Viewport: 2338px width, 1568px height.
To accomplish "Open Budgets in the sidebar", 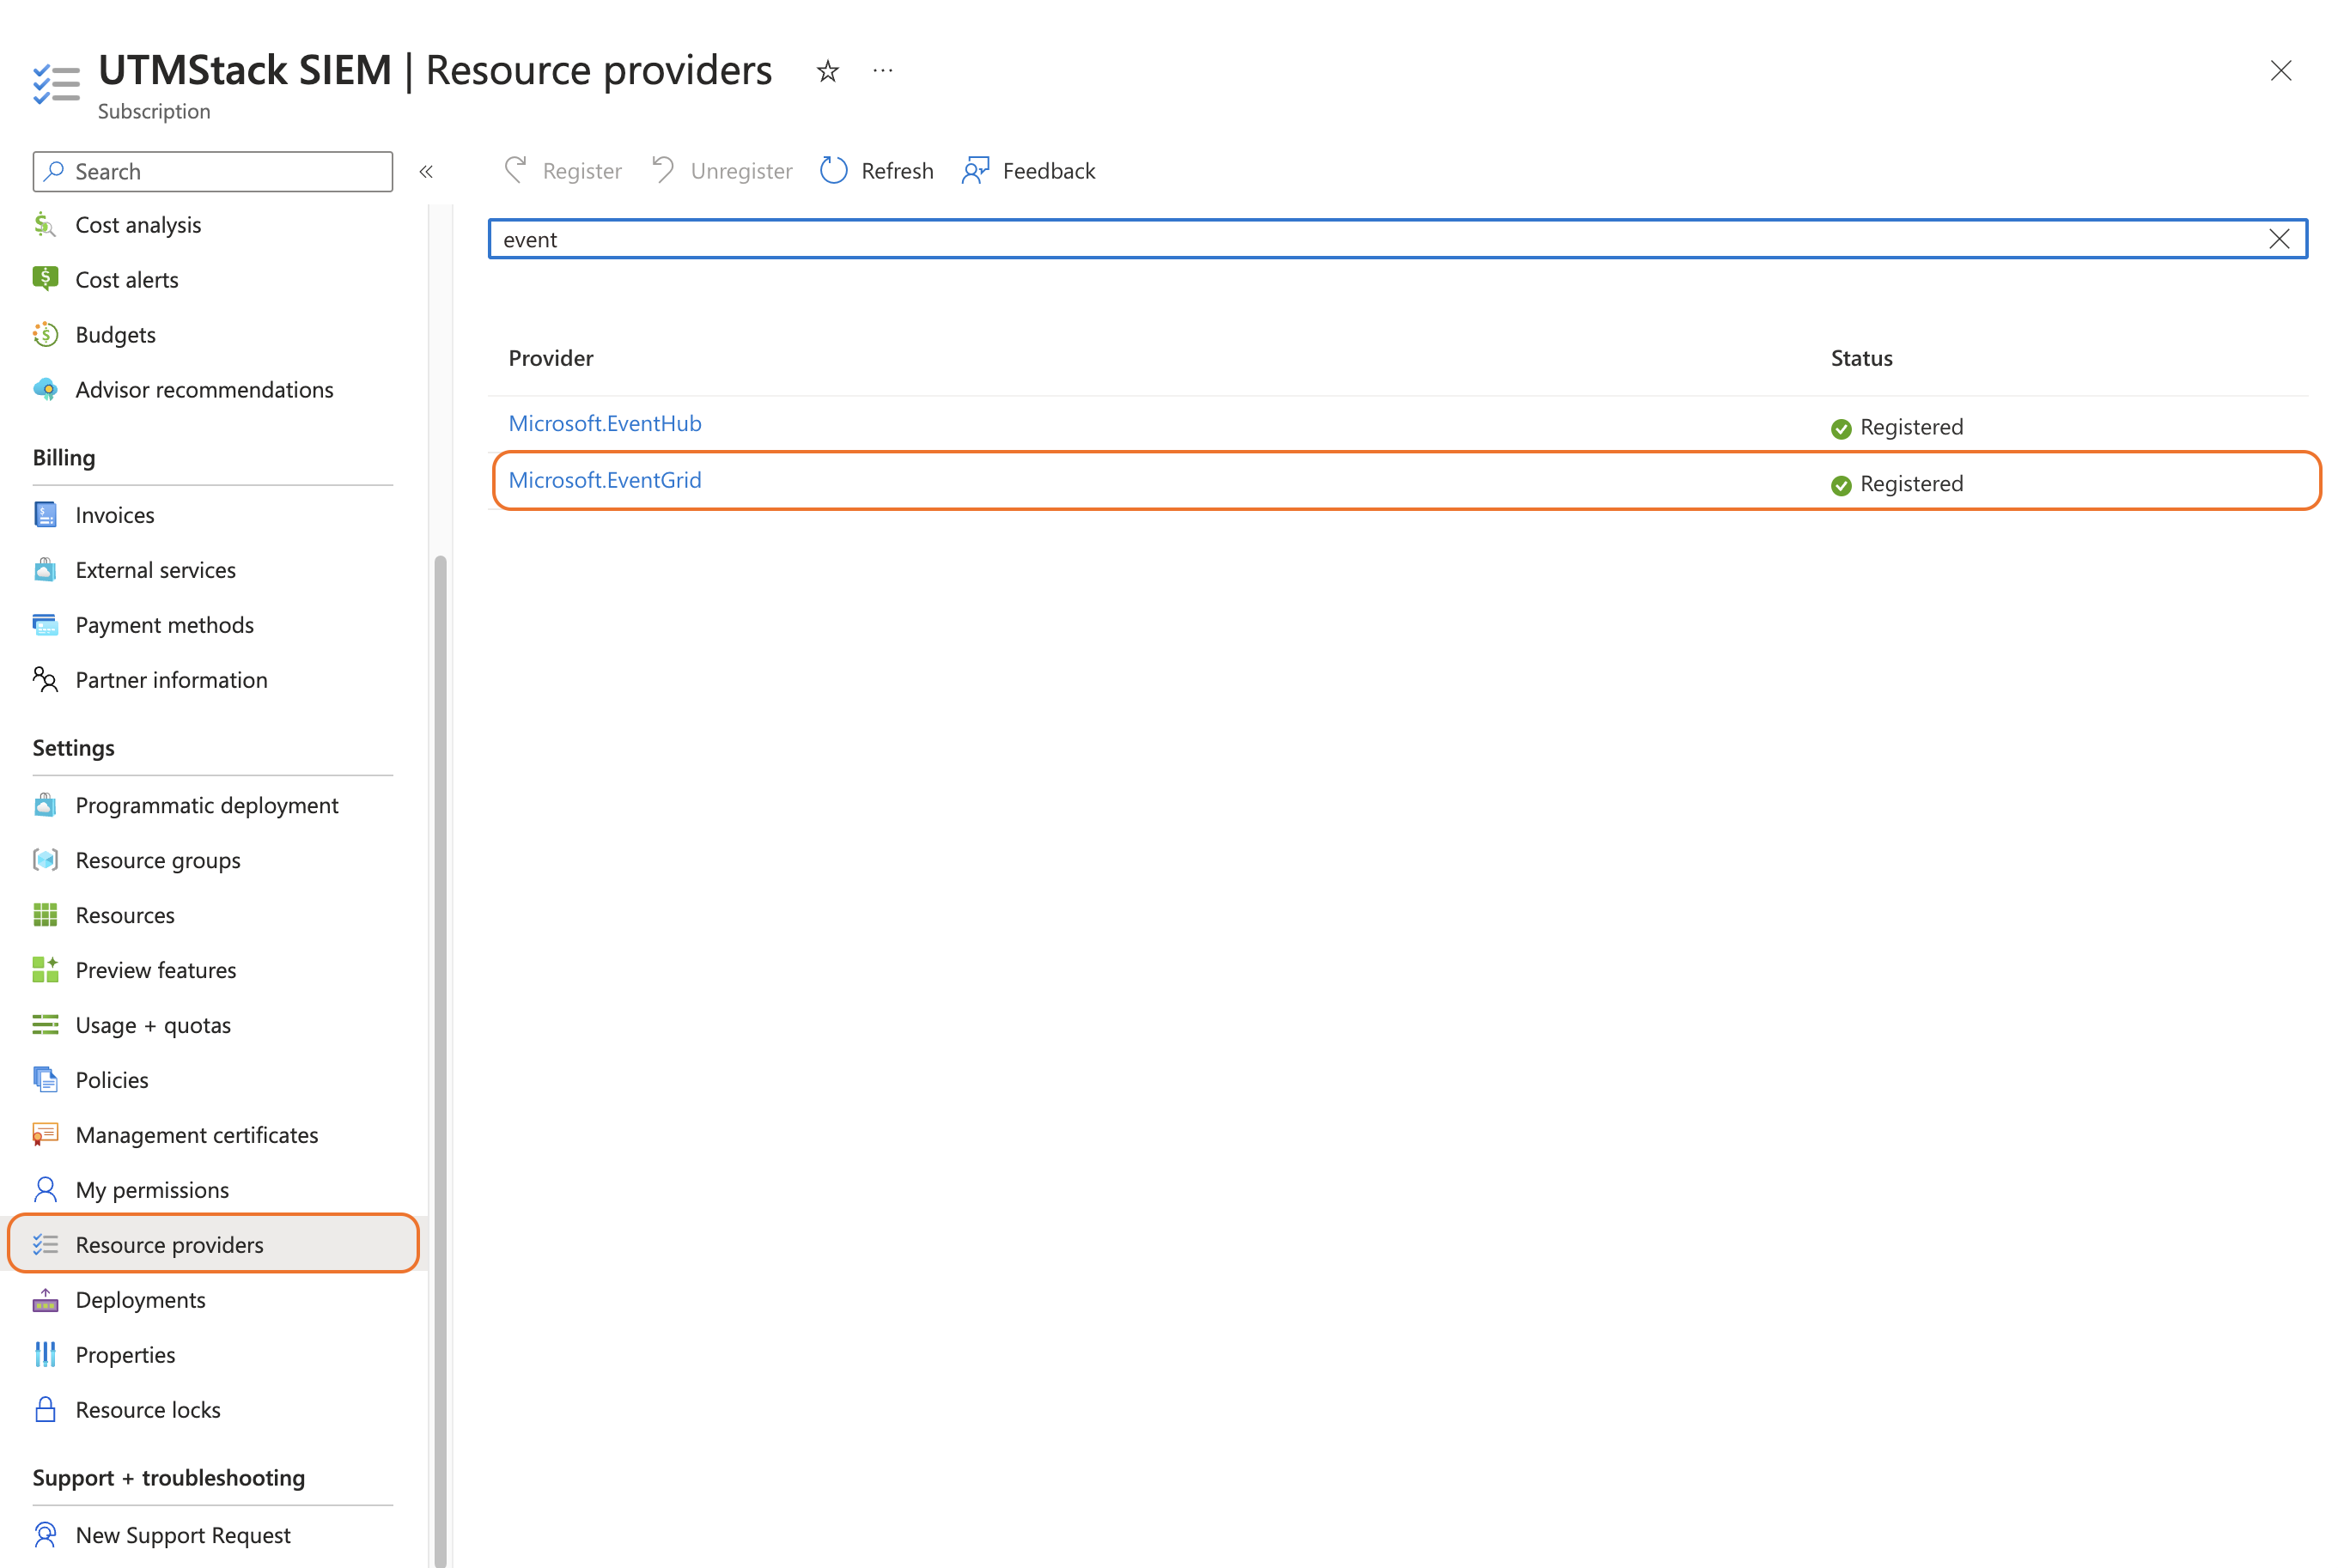I will tap(115, 335).
